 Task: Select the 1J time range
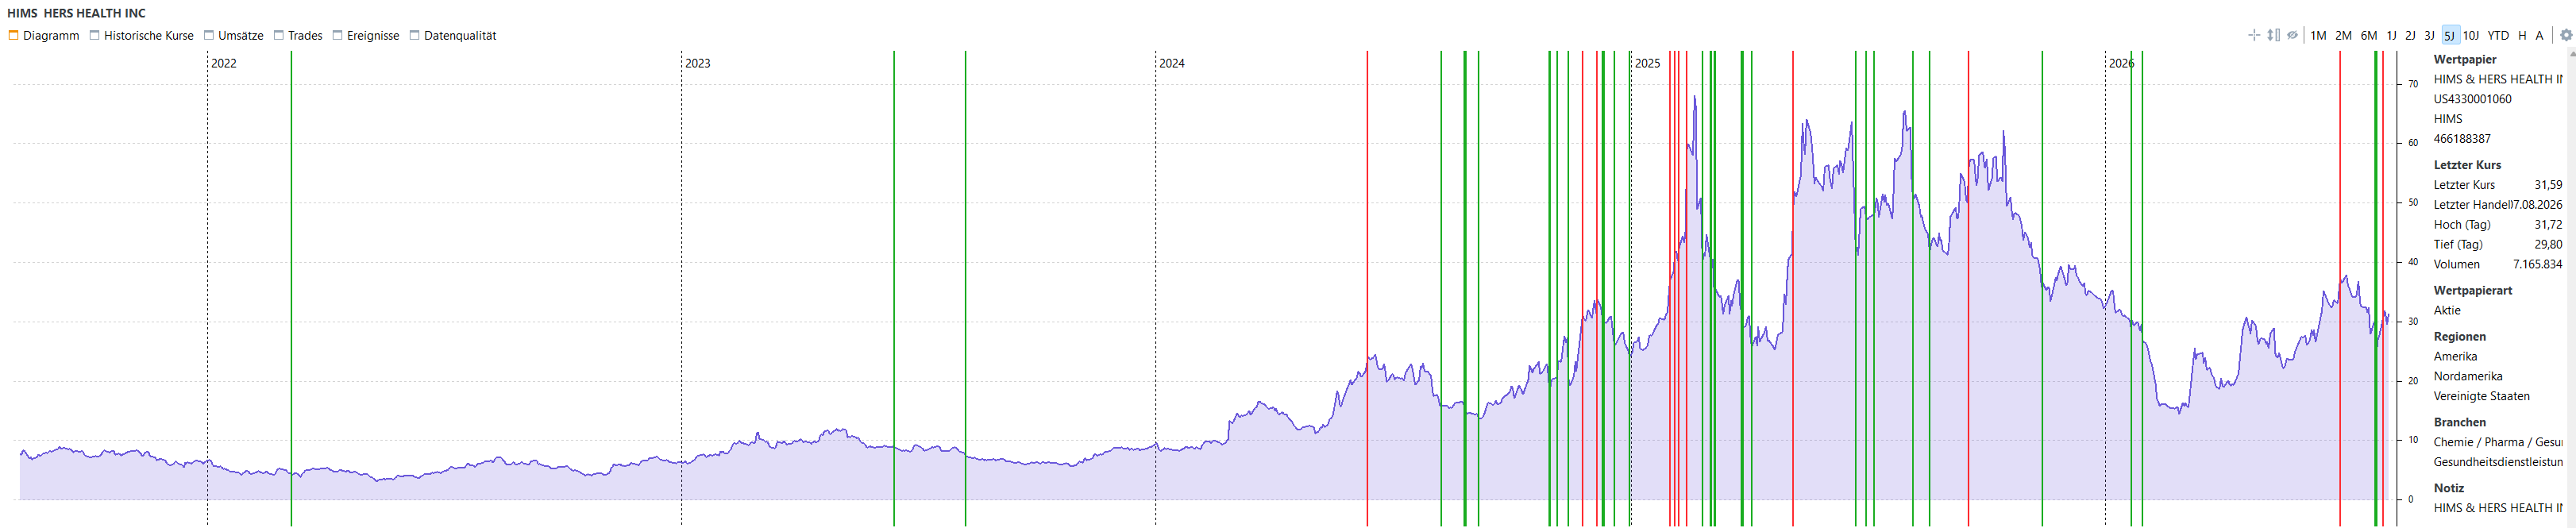pyautogui.click(x=2392, y=35)
